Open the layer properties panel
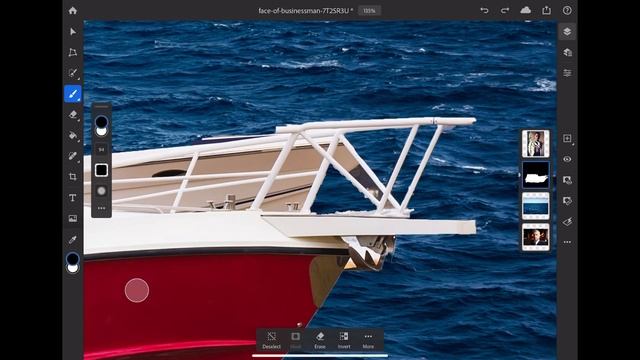 [x=567, y=73]
